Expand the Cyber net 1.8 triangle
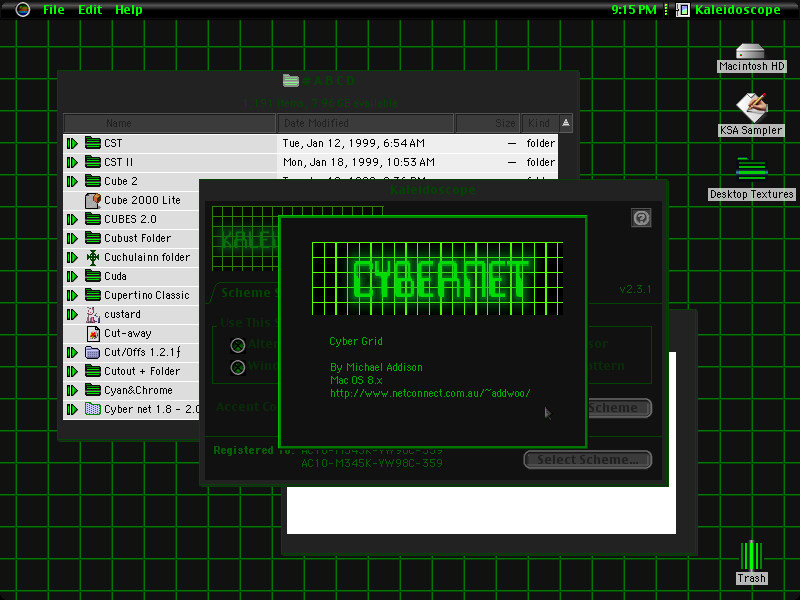This screenshot has width=800, height=600. [72, 409]
